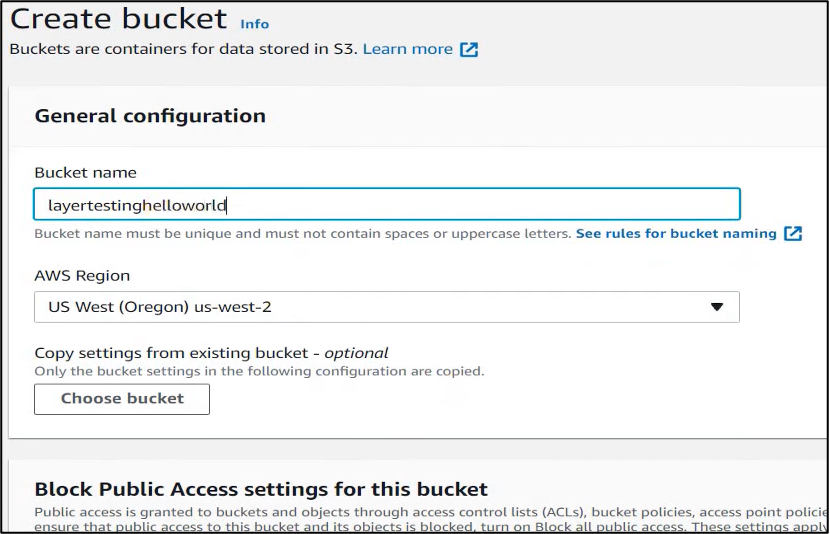The image size is (830, 534).
Task: Expand the US West (Oregon) us-west-2 region selector
Action: [386, 307]
